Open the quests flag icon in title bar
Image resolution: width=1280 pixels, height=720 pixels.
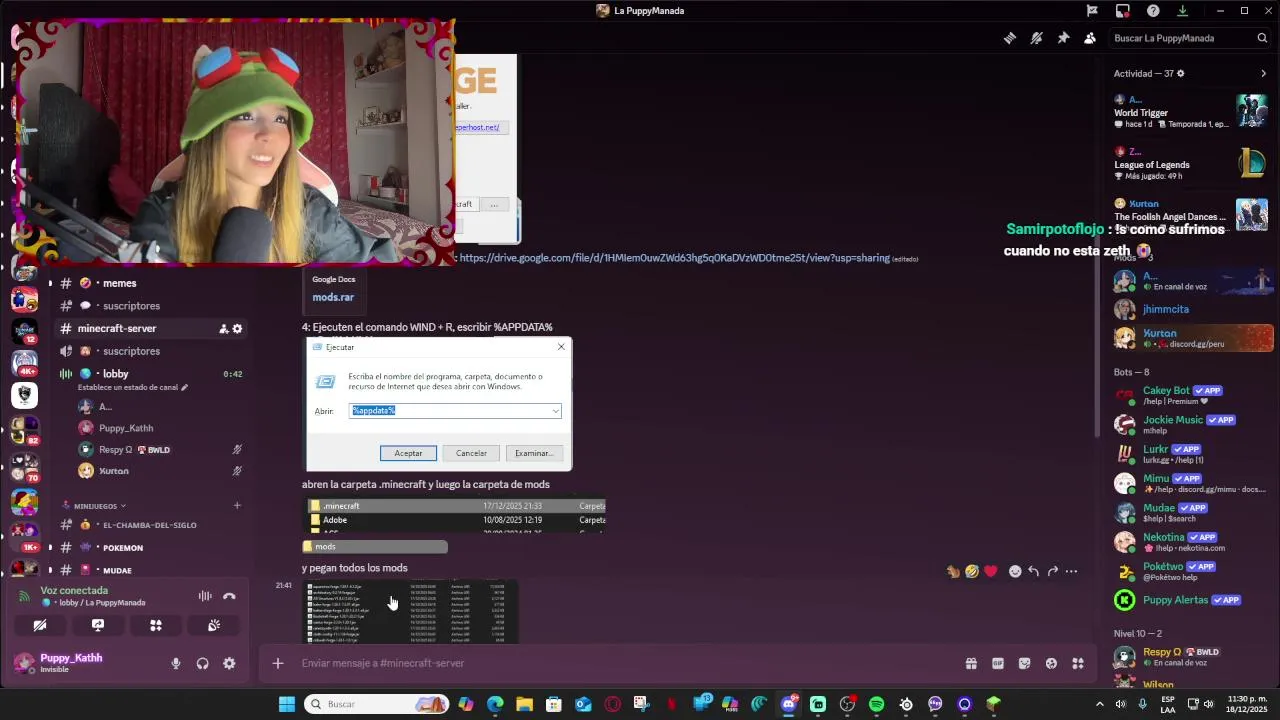point(1092,11)
